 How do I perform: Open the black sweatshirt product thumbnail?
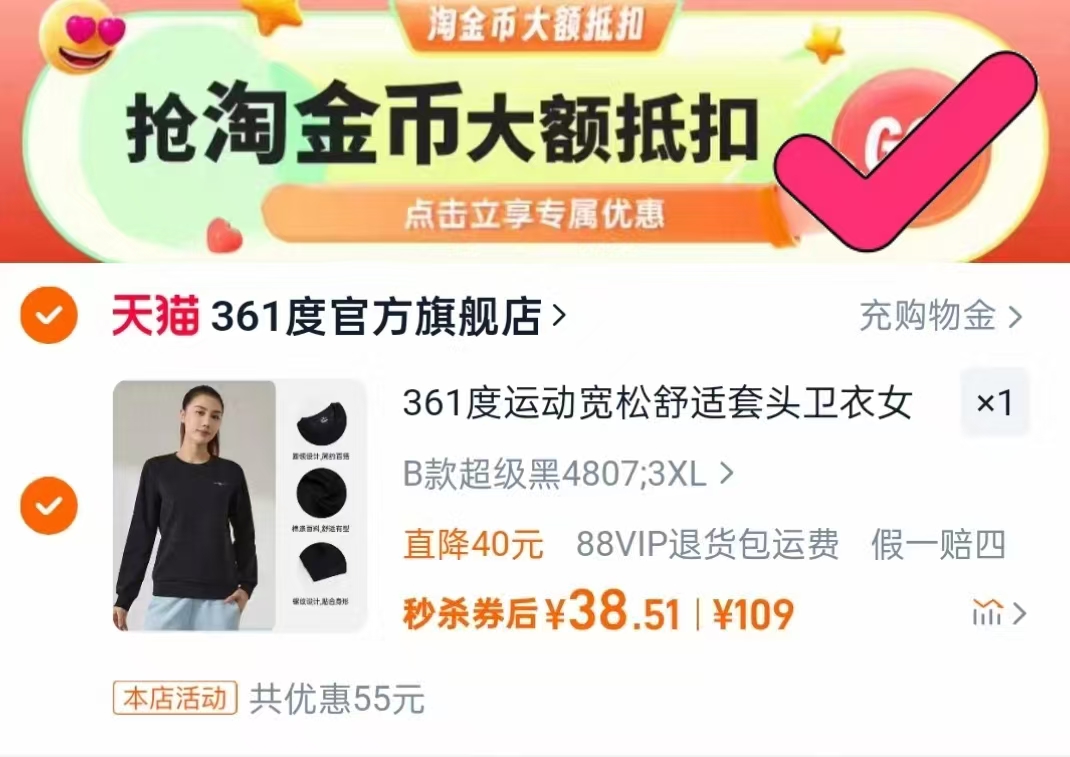click(x=240, y=506)
